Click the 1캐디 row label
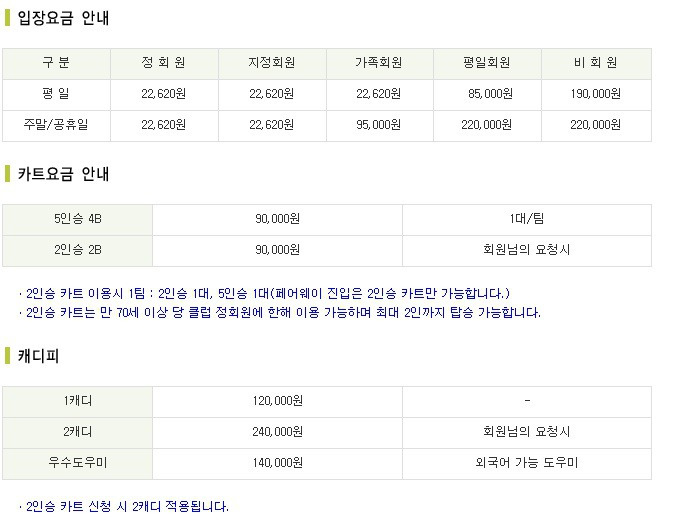Image resolution: width=679 pixels, height=525 pixels. pyautogui.click(x=78, y=401)
